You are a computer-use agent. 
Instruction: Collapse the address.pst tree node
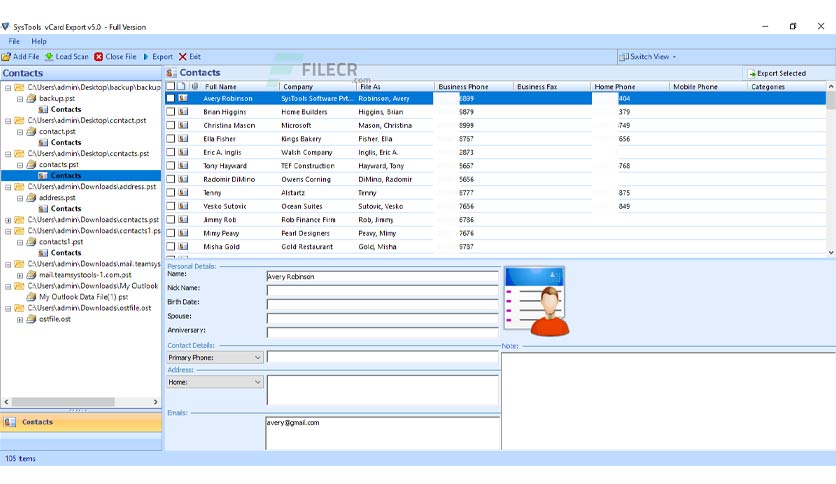[x=20, y=198]
